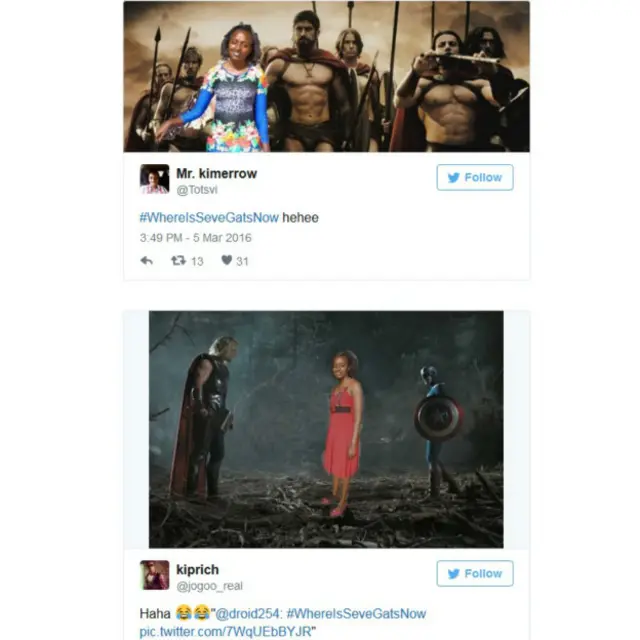This screenshot has width=640, height=640.
Task: Click the retweet icon showing 13
Action: 178,260
